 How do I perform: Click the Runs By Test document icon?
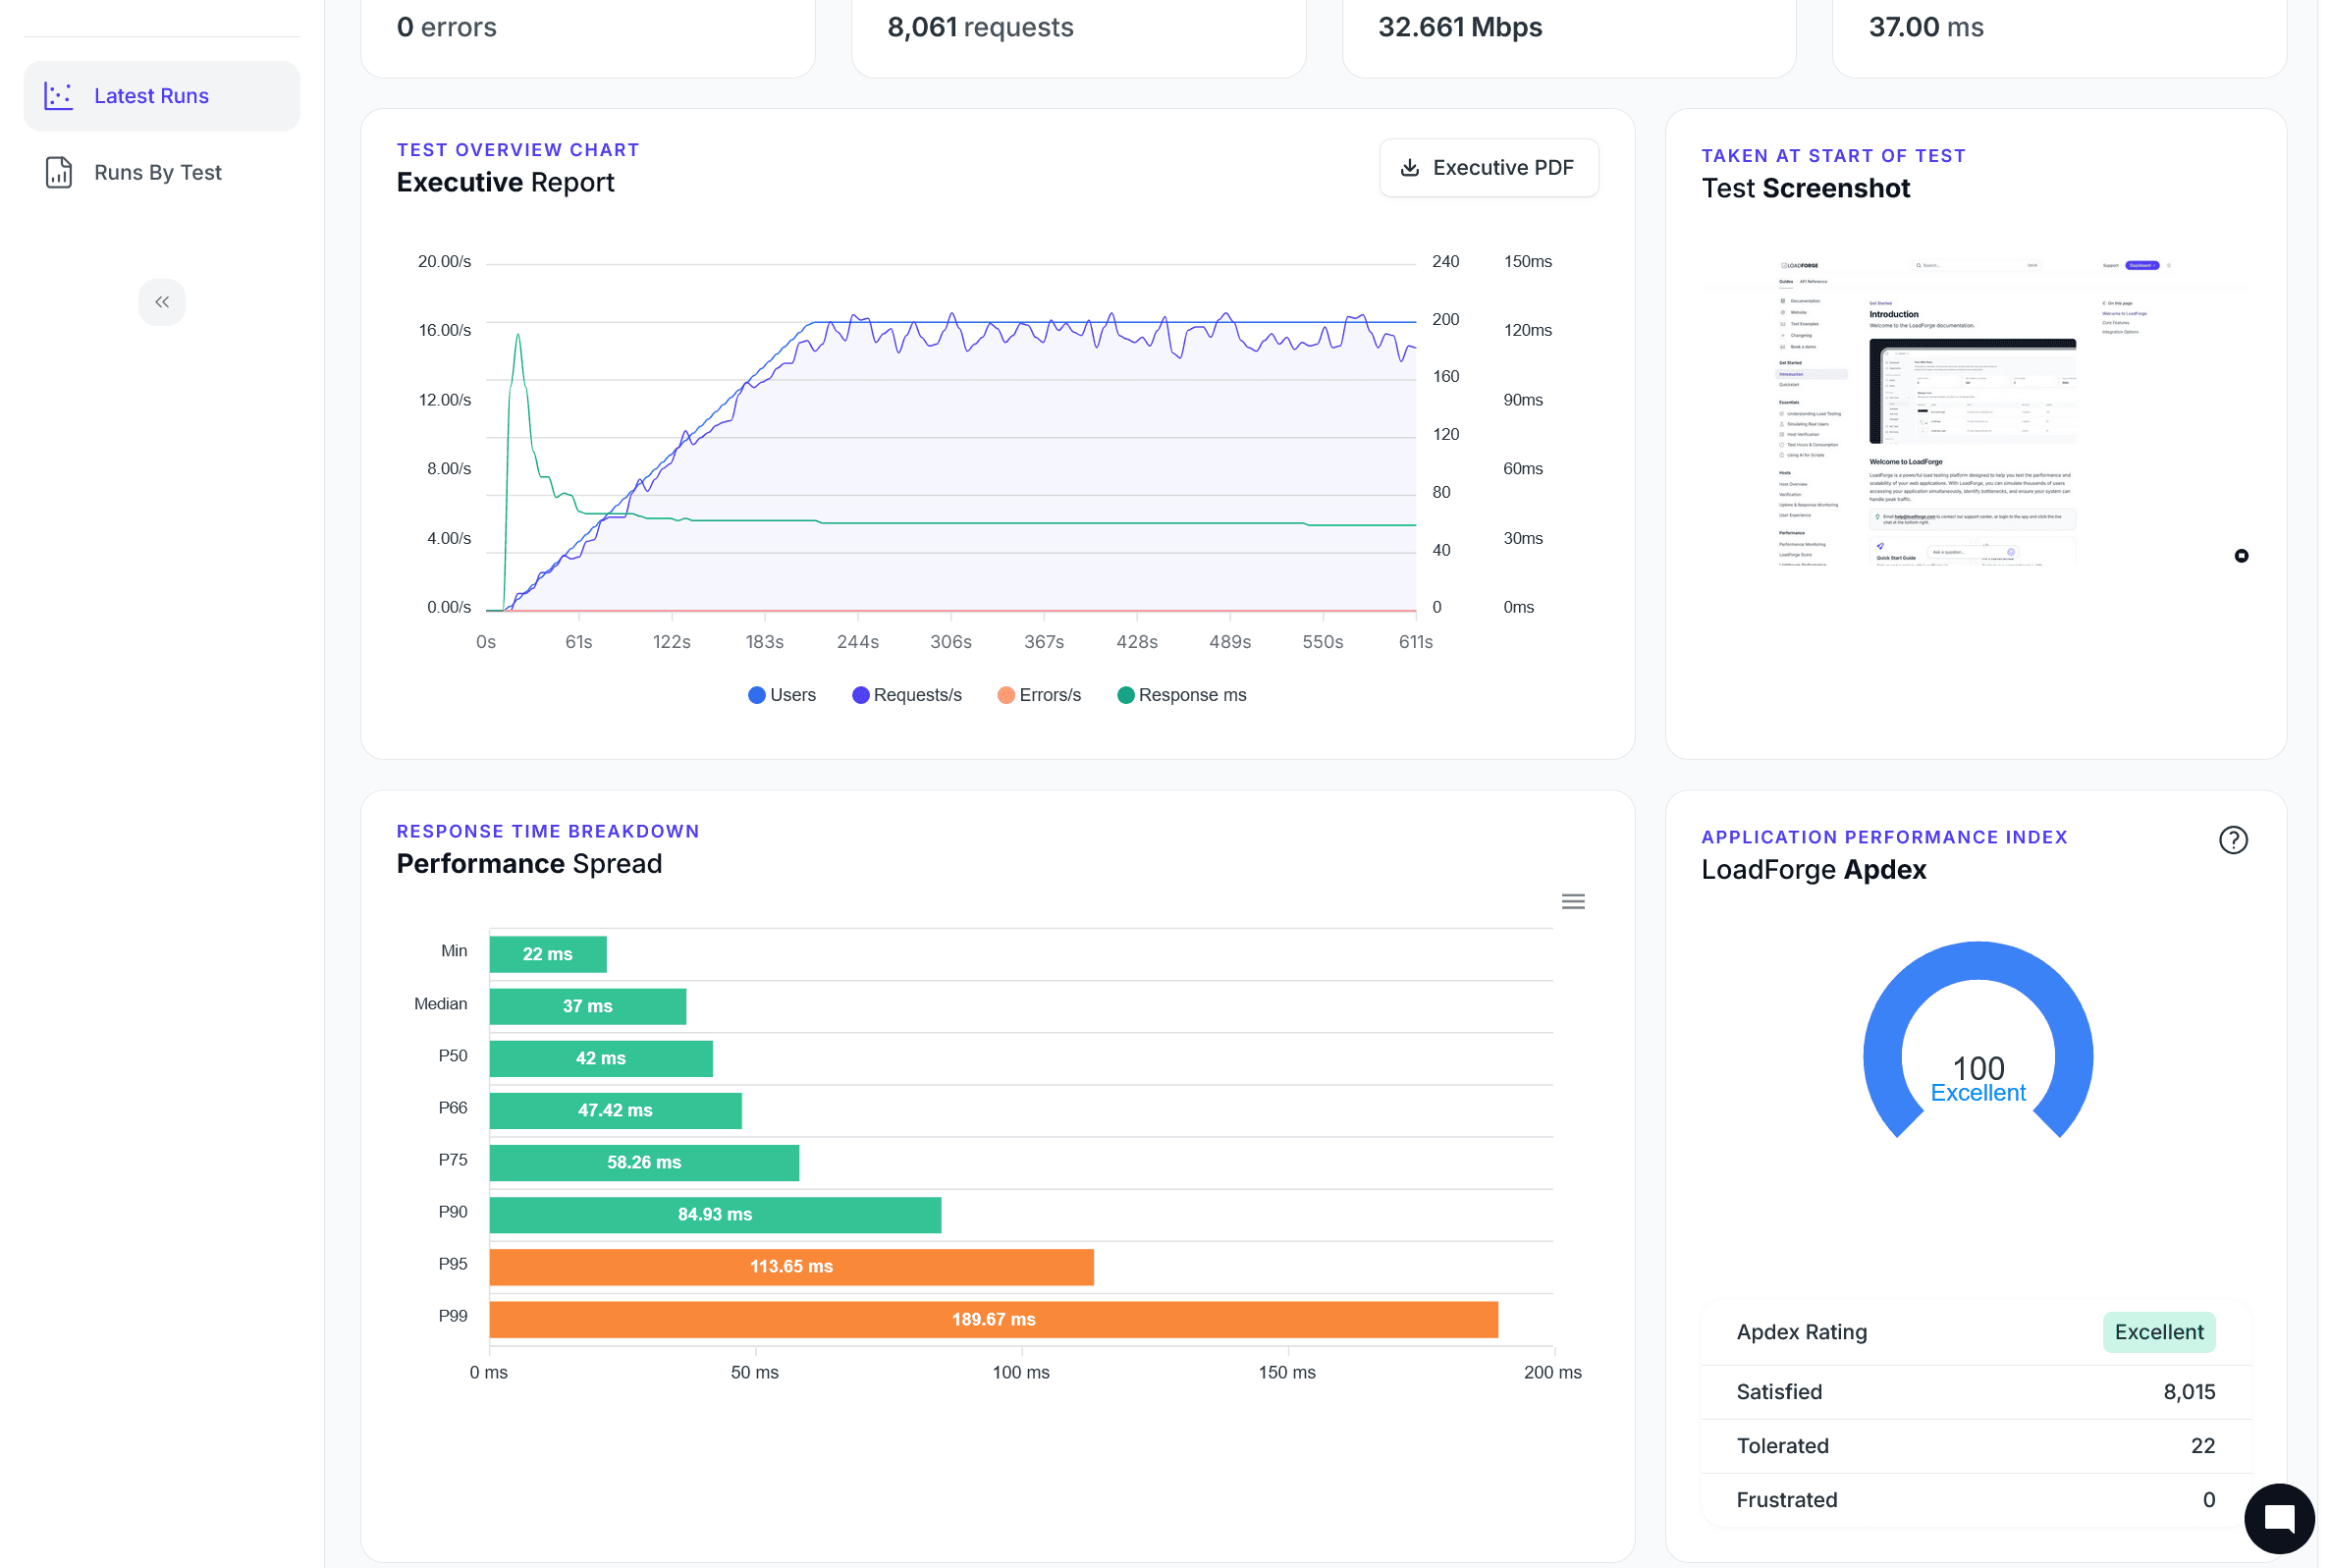[58, 172]
